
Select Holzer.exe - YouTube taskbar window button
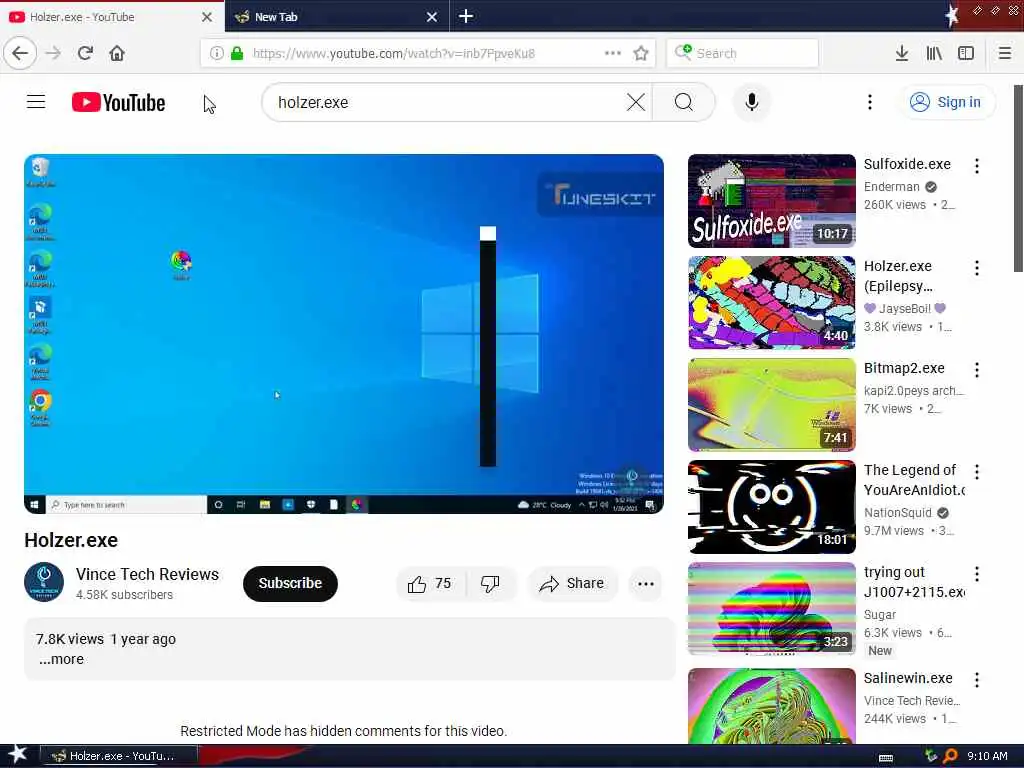(119, 756)
